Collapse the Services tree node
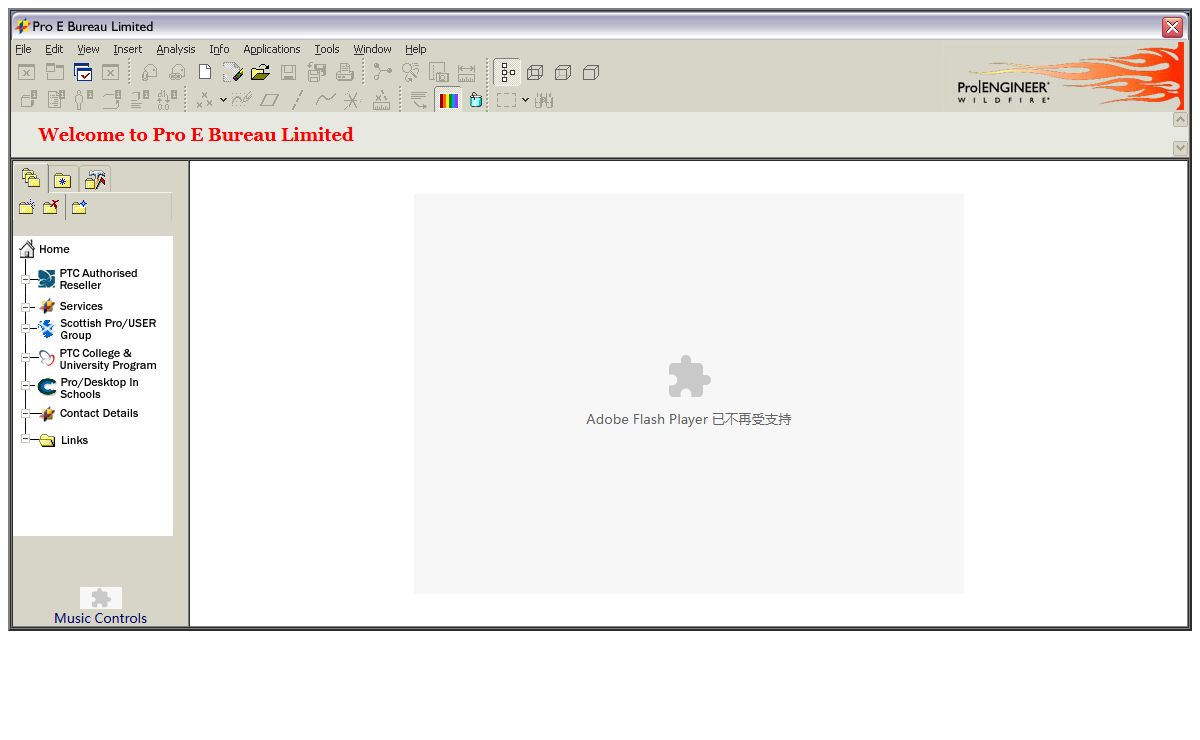Screen dimensions: 1200x740 pos(26,306)
